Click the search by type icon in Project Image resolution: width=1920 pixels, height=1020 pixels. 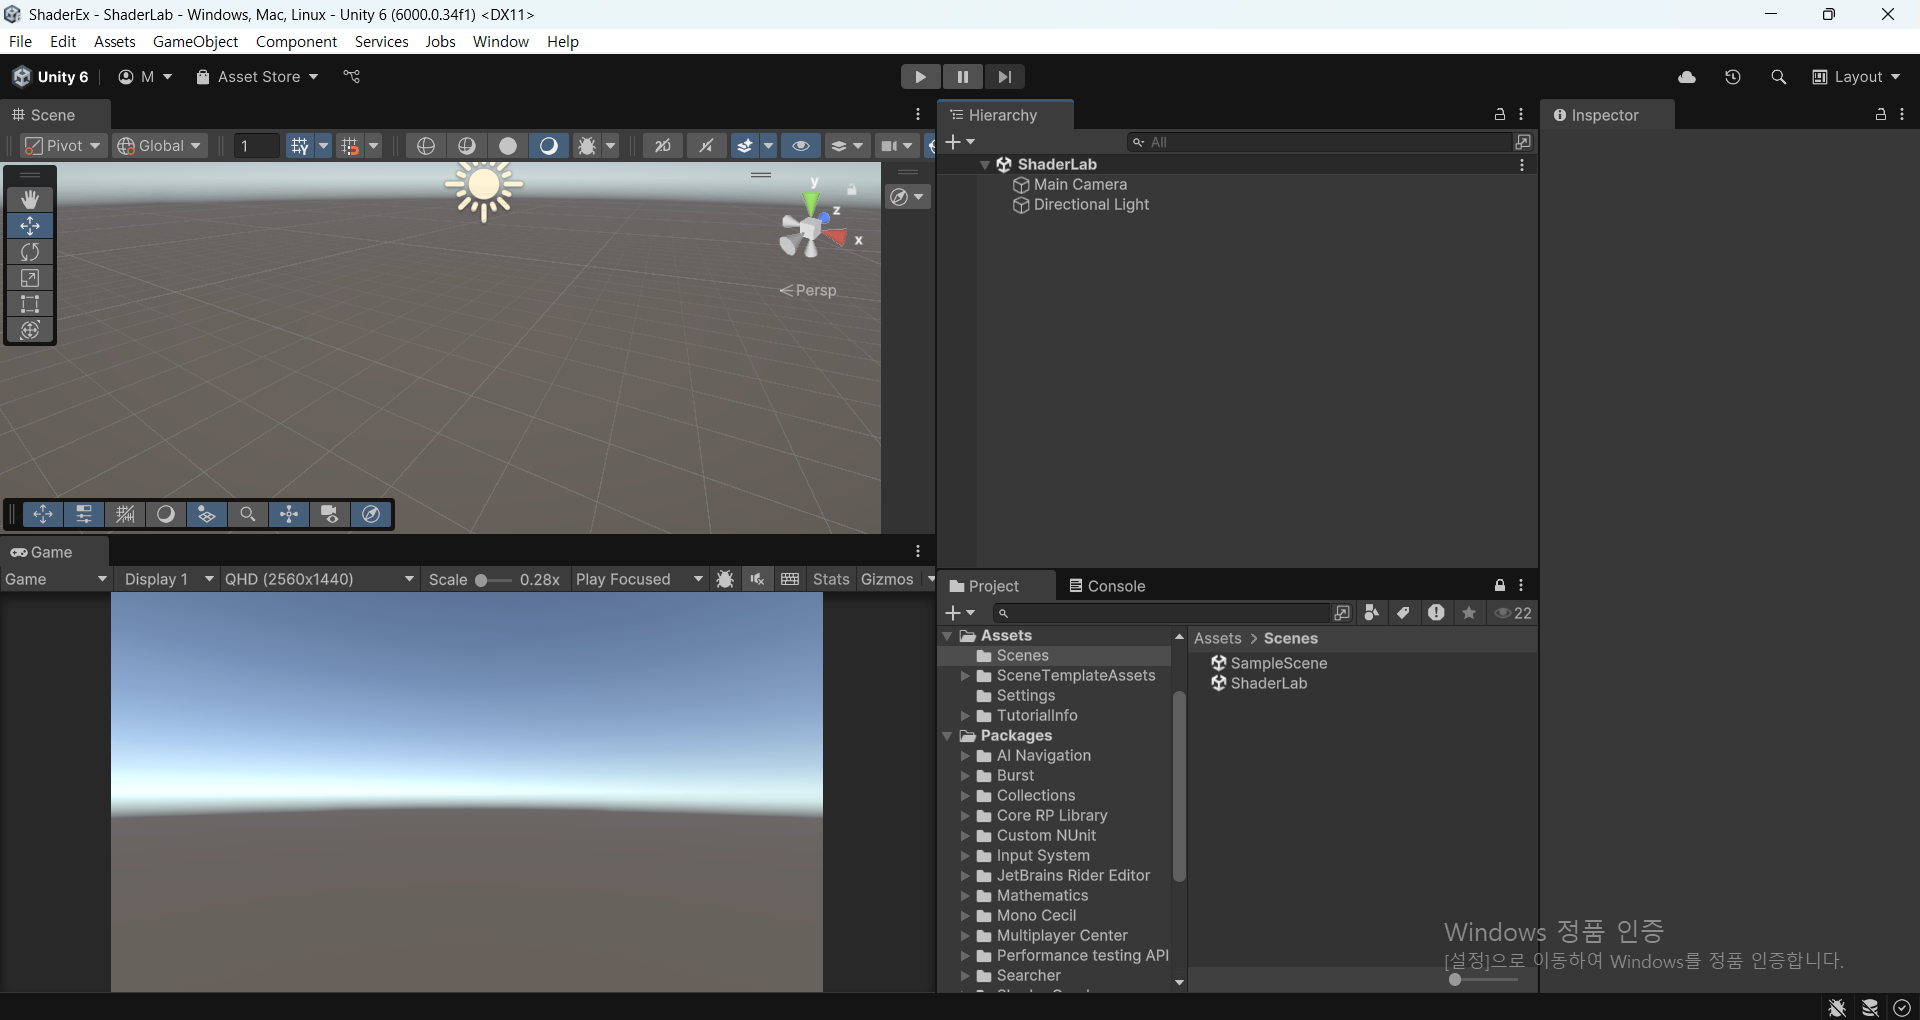pyautogui.click(x=1372, y=613)
